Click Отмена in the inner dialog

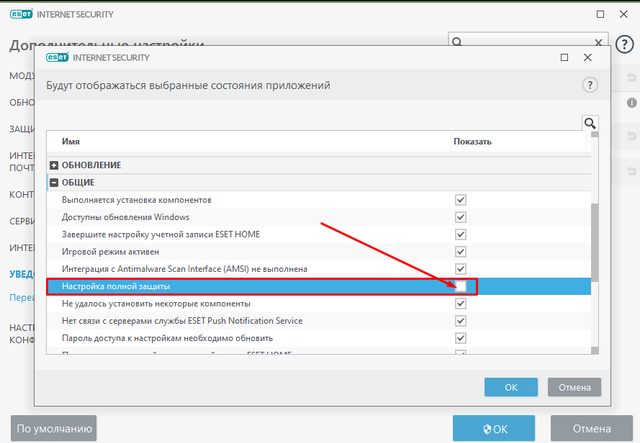click(574, 387)
